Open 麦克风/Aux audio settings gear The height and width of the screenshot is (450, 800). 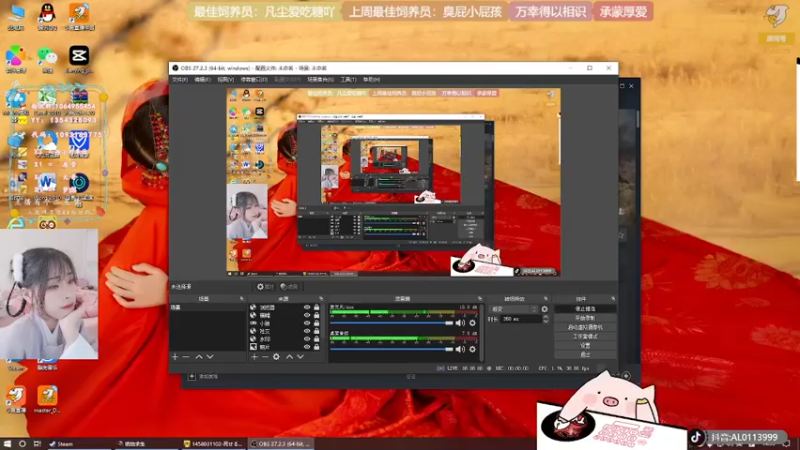pyautogui.click(x=472, y=323)
